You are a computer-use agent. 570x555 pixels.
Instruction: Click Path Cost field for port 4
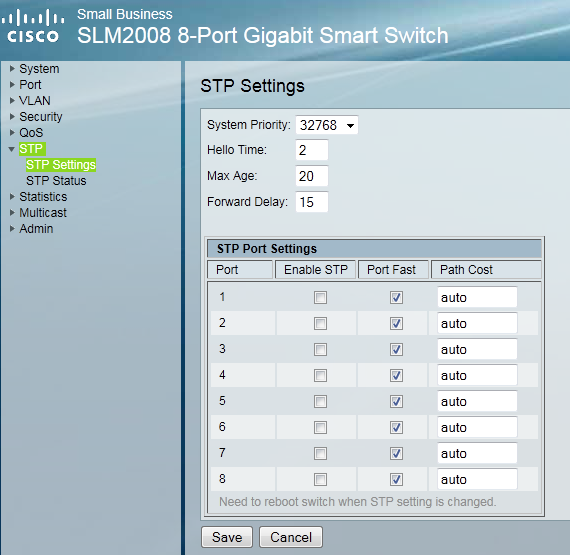[477, 375]
